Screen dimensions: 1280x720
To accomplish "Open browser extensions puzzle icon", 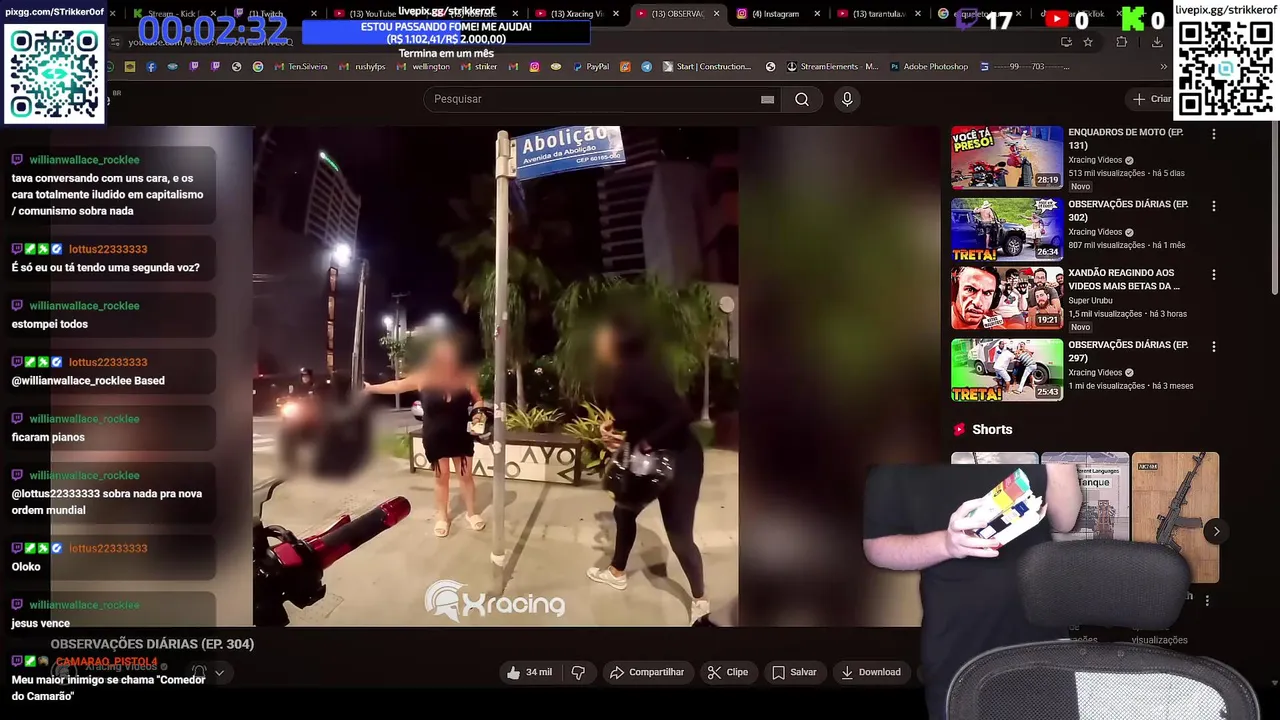I will (1121, 42).
